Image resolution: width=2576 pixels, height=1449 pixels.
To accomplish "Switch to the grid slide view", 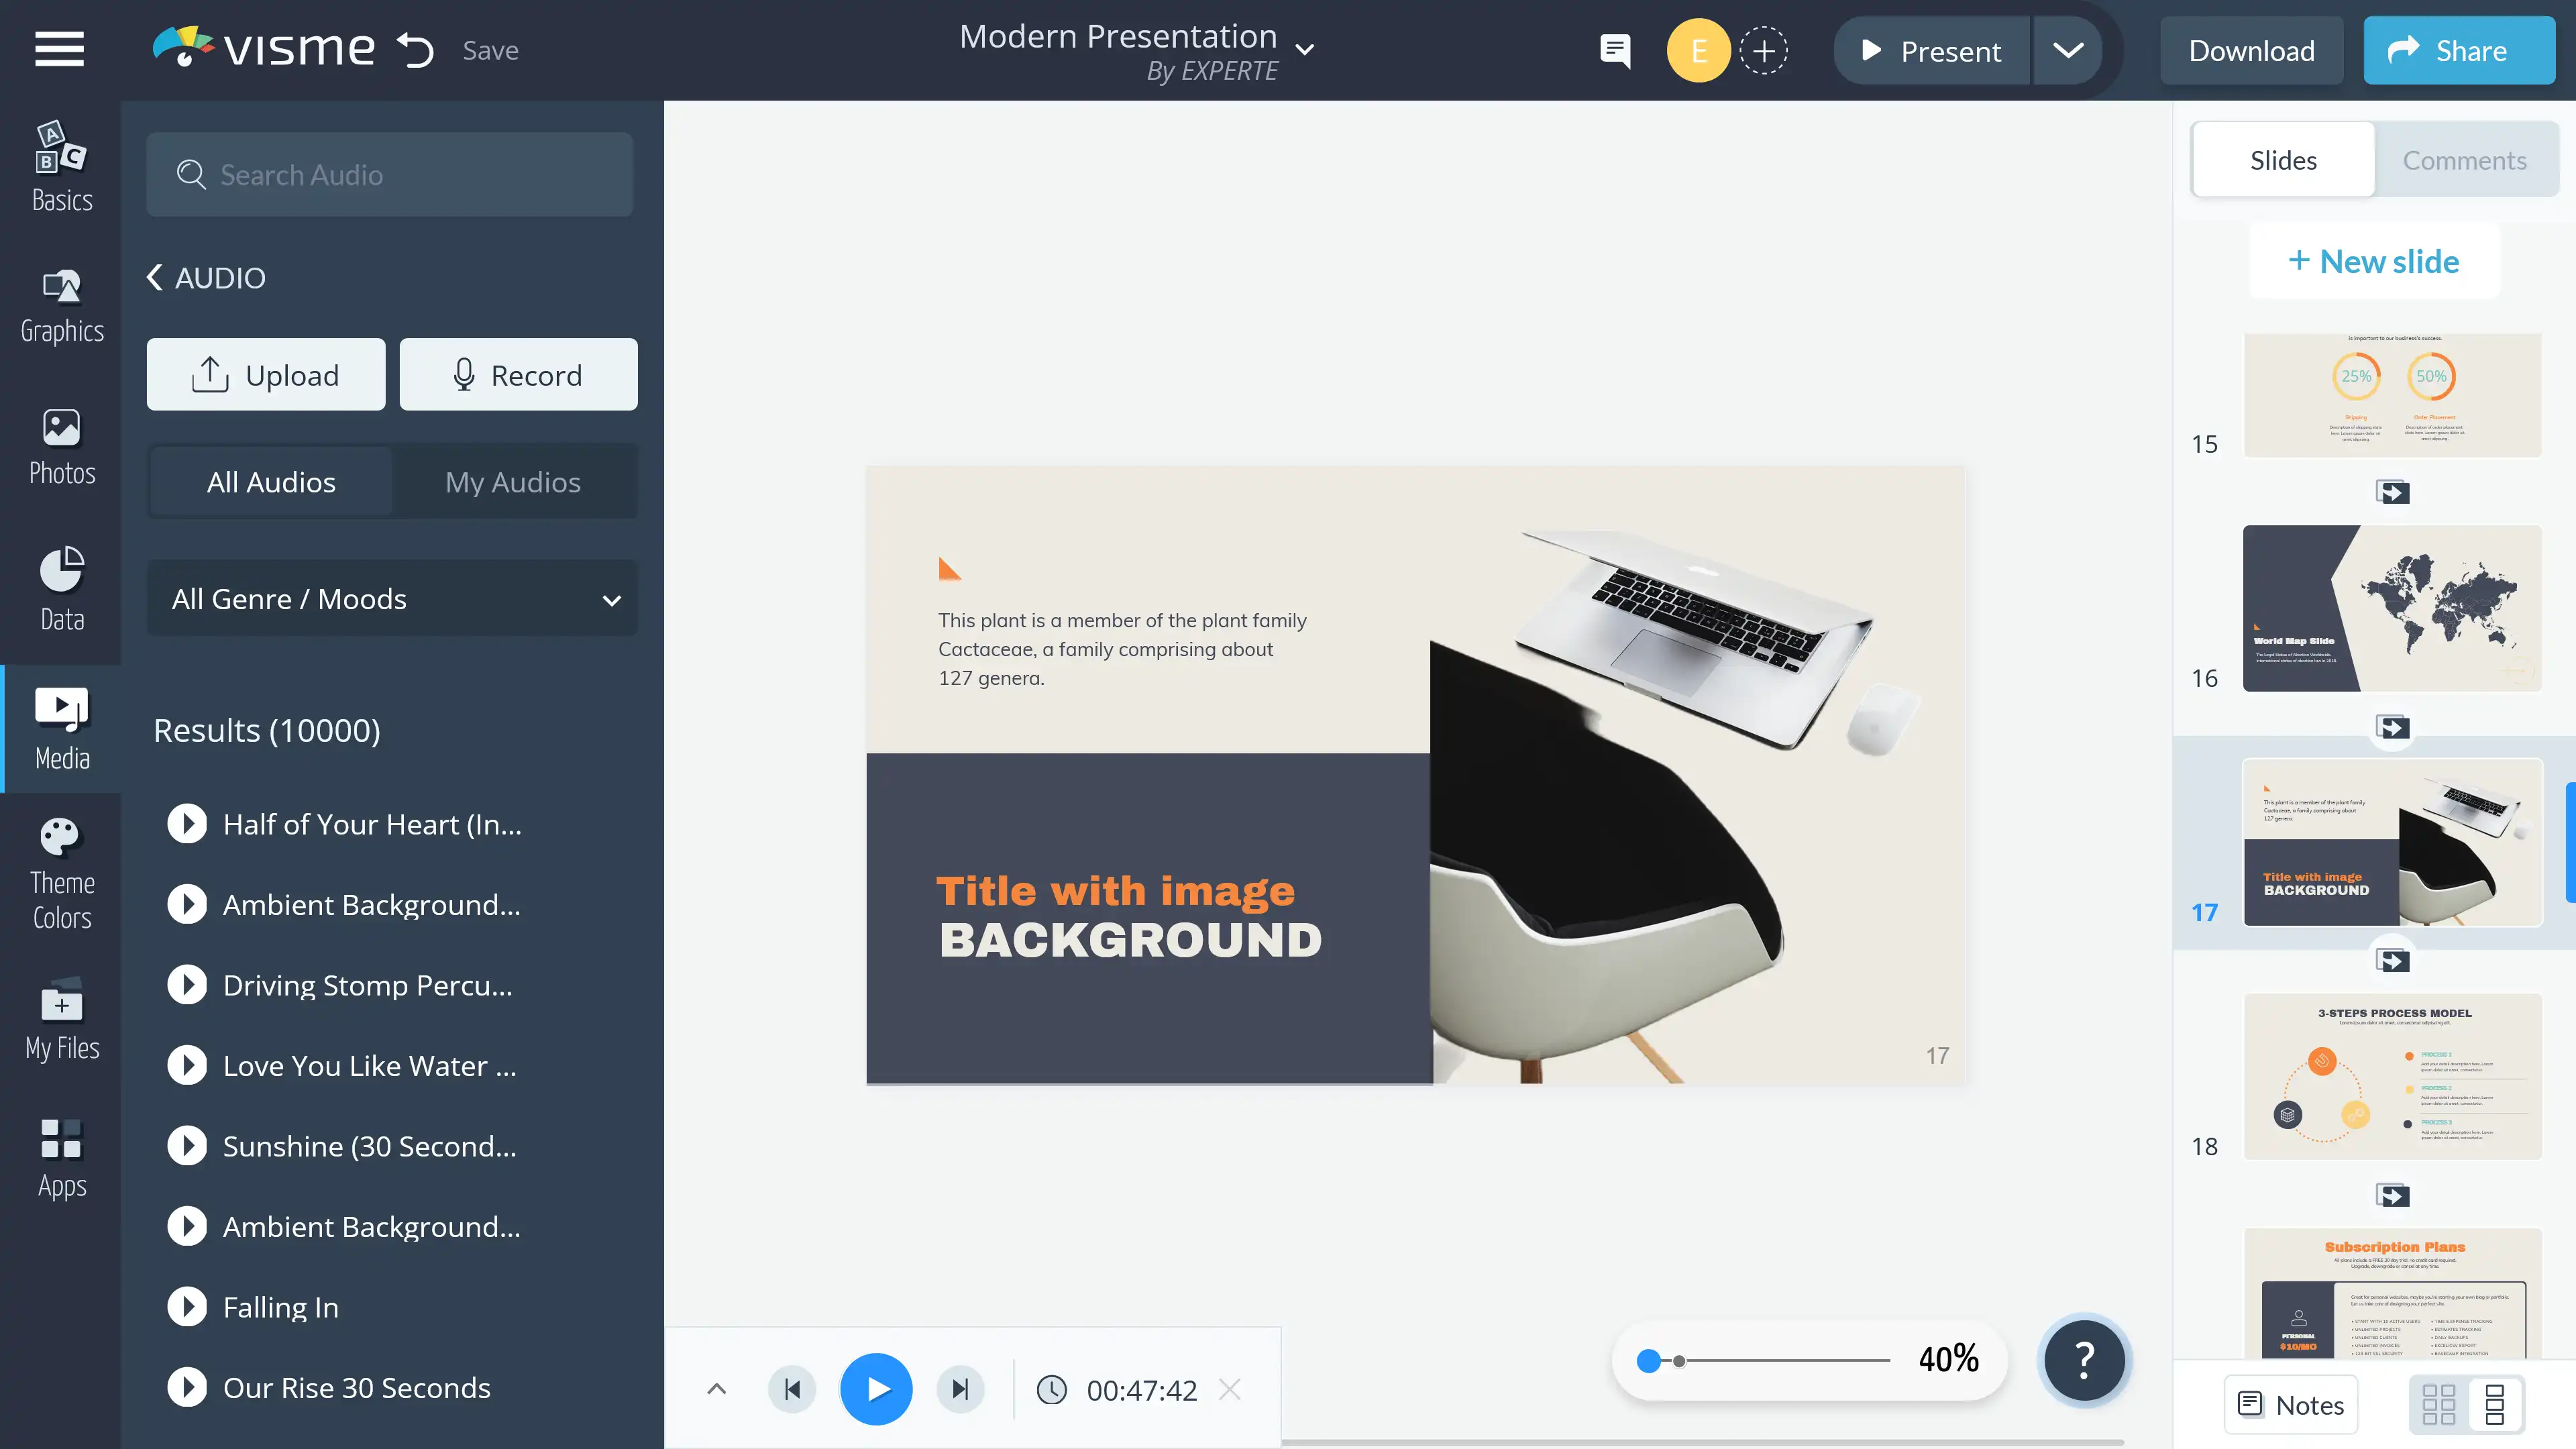I will coord(2439,1404).
